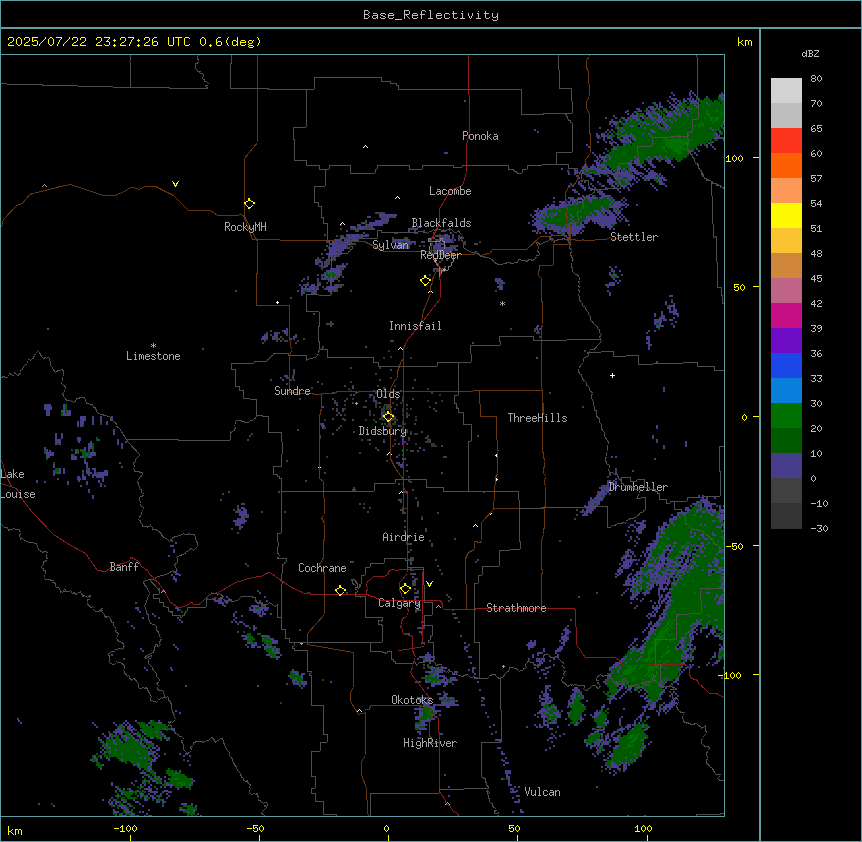Click the bottom axis tick labeled -100

(126, 828)
